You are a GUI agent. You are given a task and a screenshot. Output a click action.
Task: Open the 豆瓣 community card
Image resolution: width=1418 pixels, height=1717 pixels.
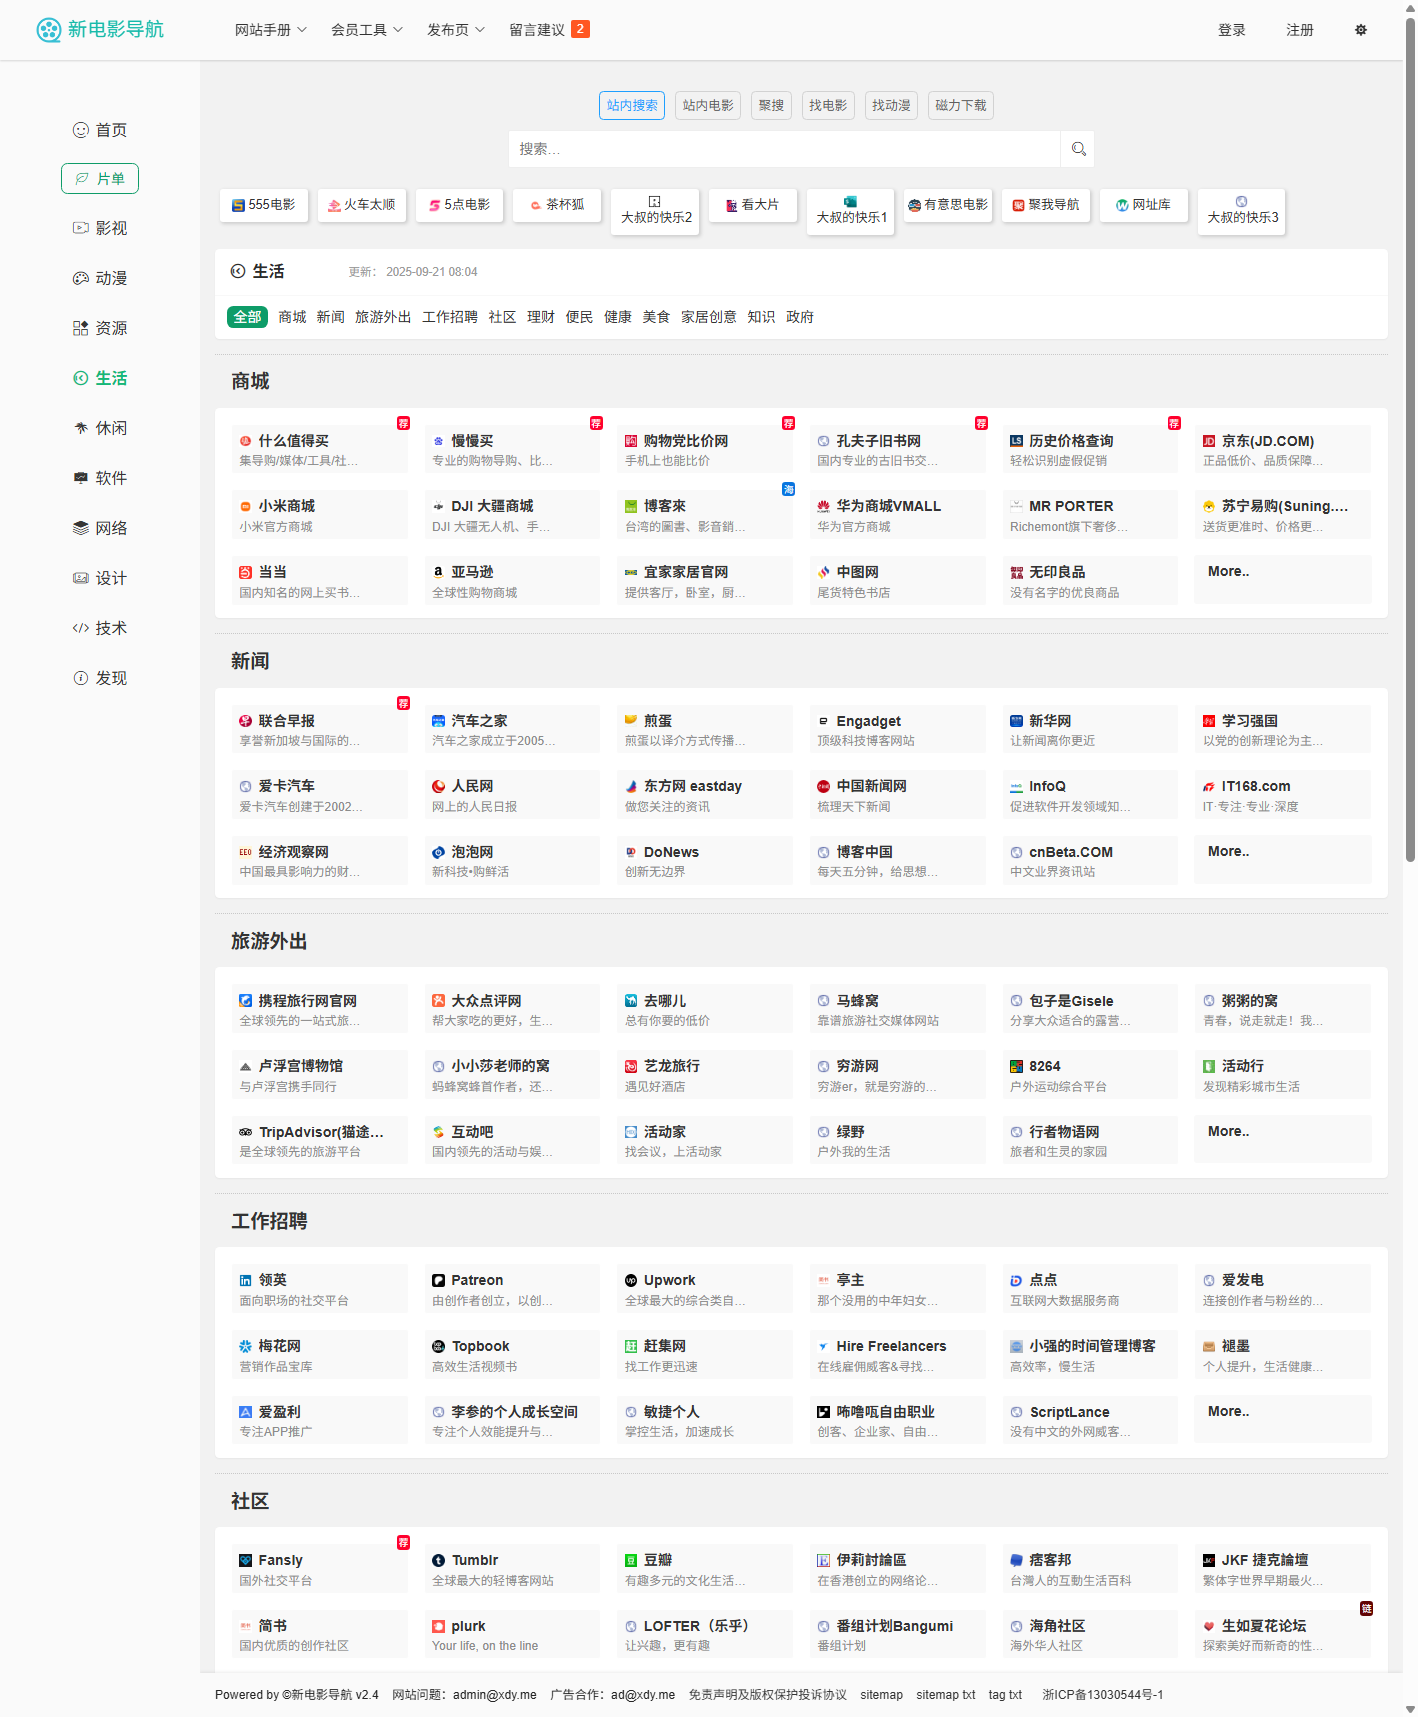pyautogui.click(x=705, y=1570)
